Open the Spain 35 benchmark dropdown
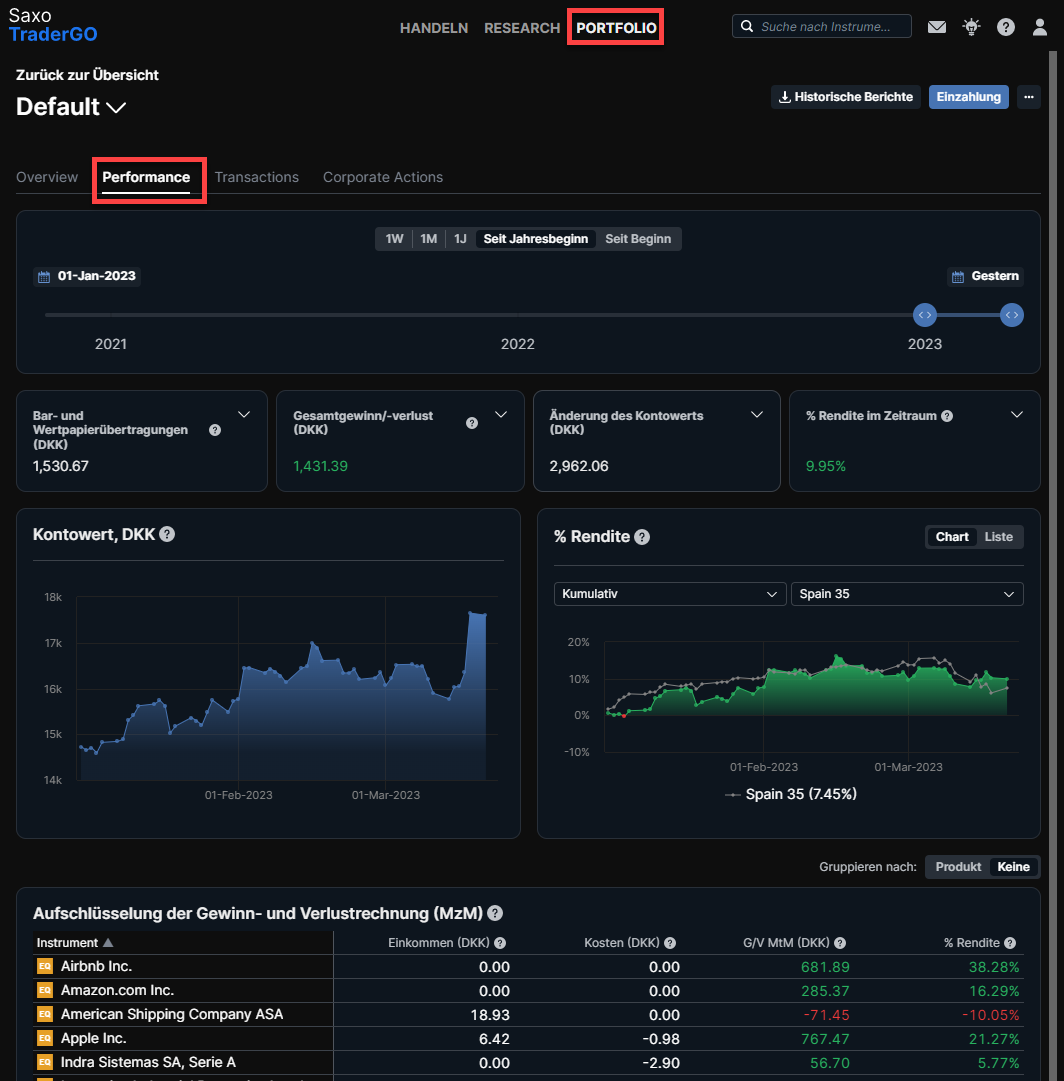 tap(907, 594)
